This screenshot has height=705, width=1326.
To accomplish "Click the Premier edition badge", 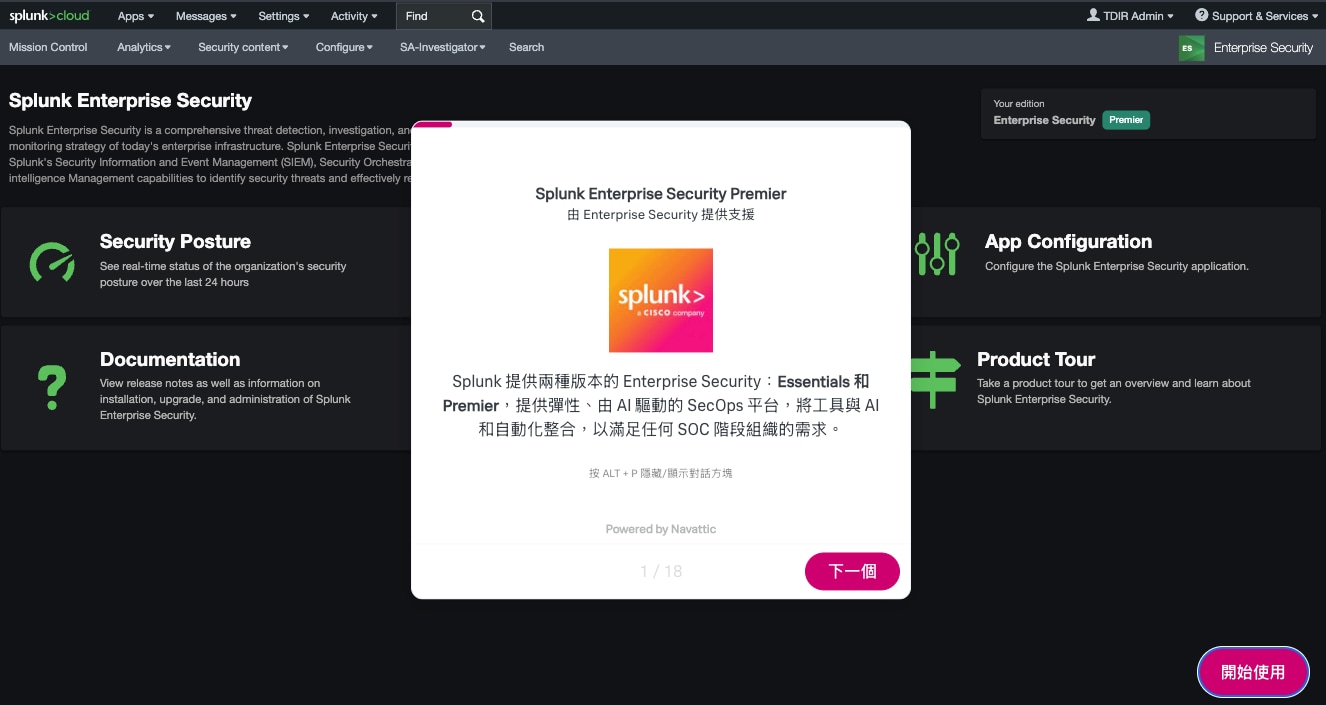I will [1126, 120].
